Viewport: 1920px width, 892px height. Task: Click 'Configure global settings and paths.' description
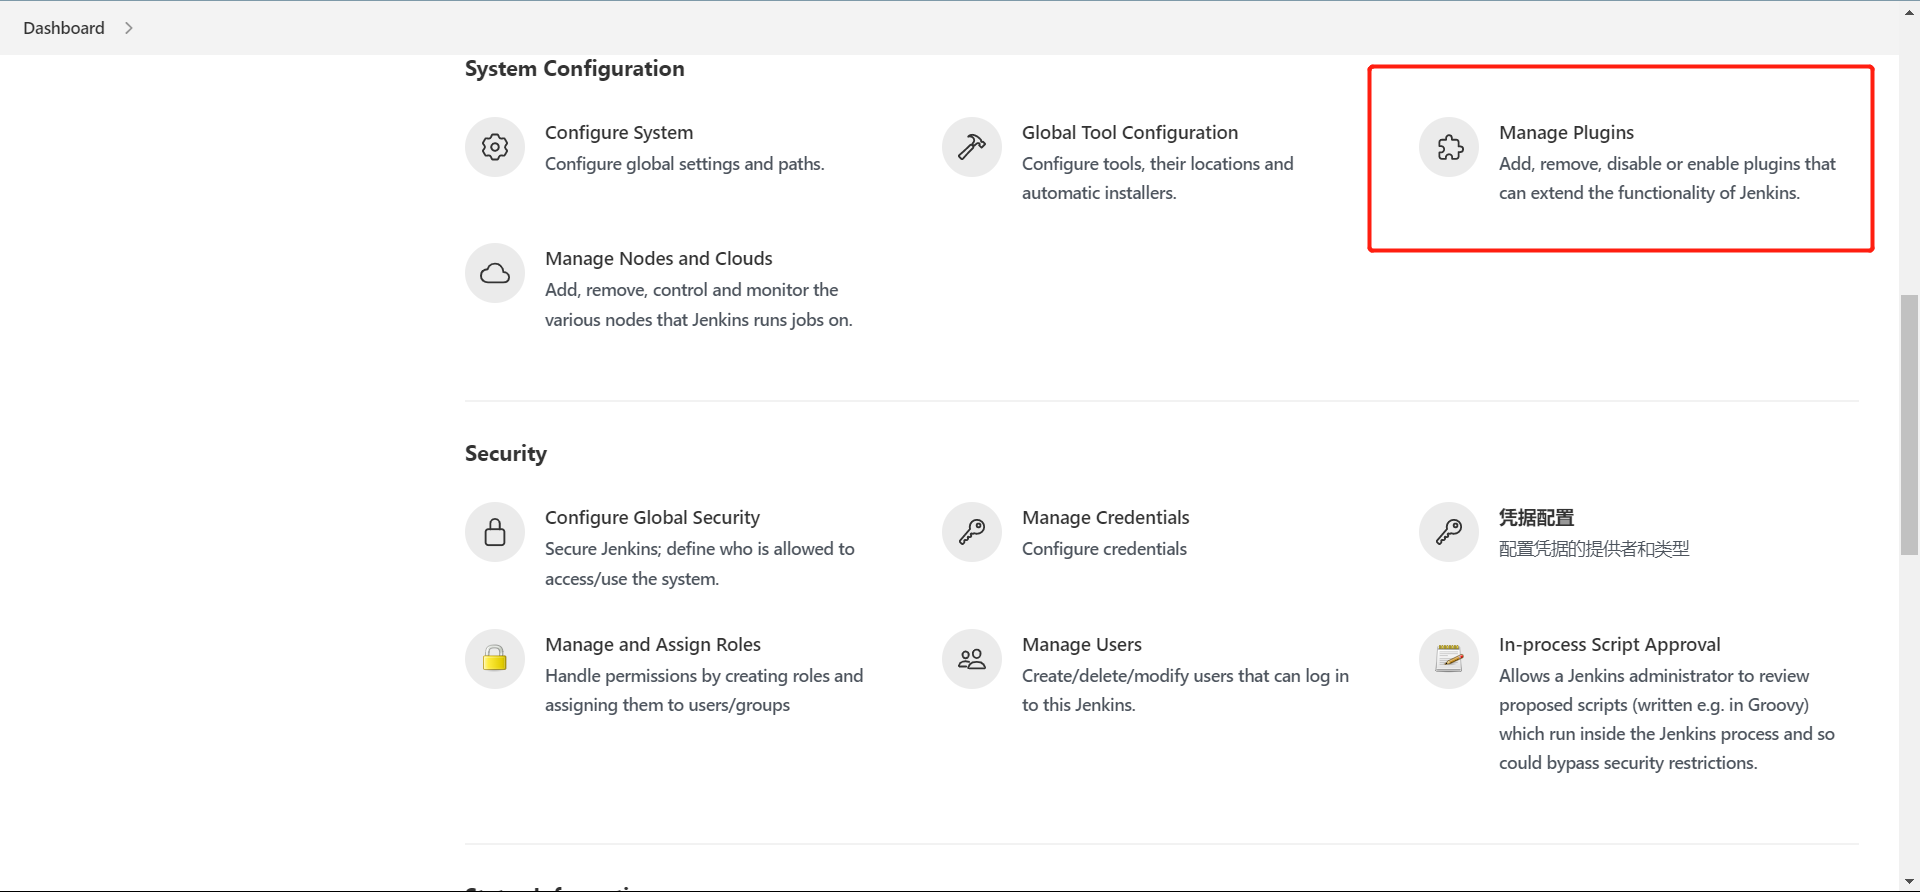click(685, 163)
